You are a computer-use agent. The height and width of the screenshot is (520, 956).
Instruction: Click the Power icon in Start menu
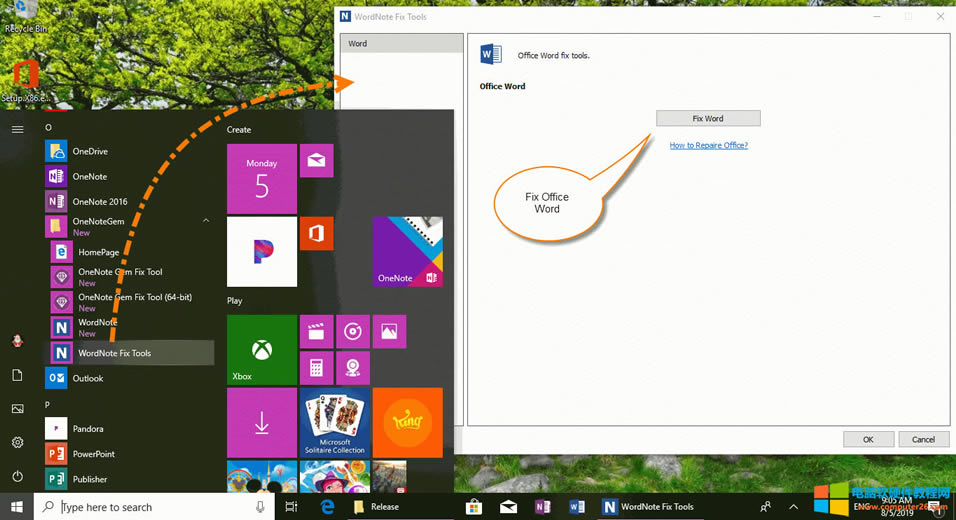[x=17, y=476]
